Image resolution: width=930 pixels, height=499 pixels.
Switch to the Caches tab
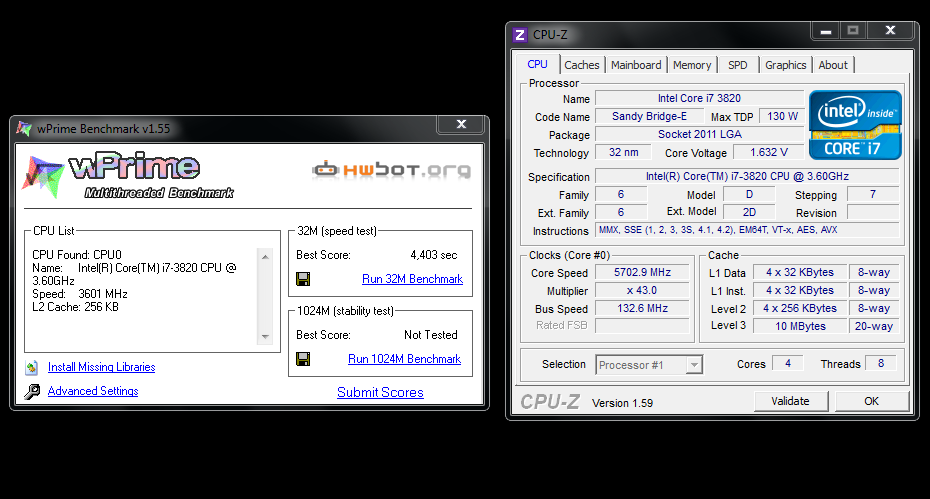tap(582, 65)
